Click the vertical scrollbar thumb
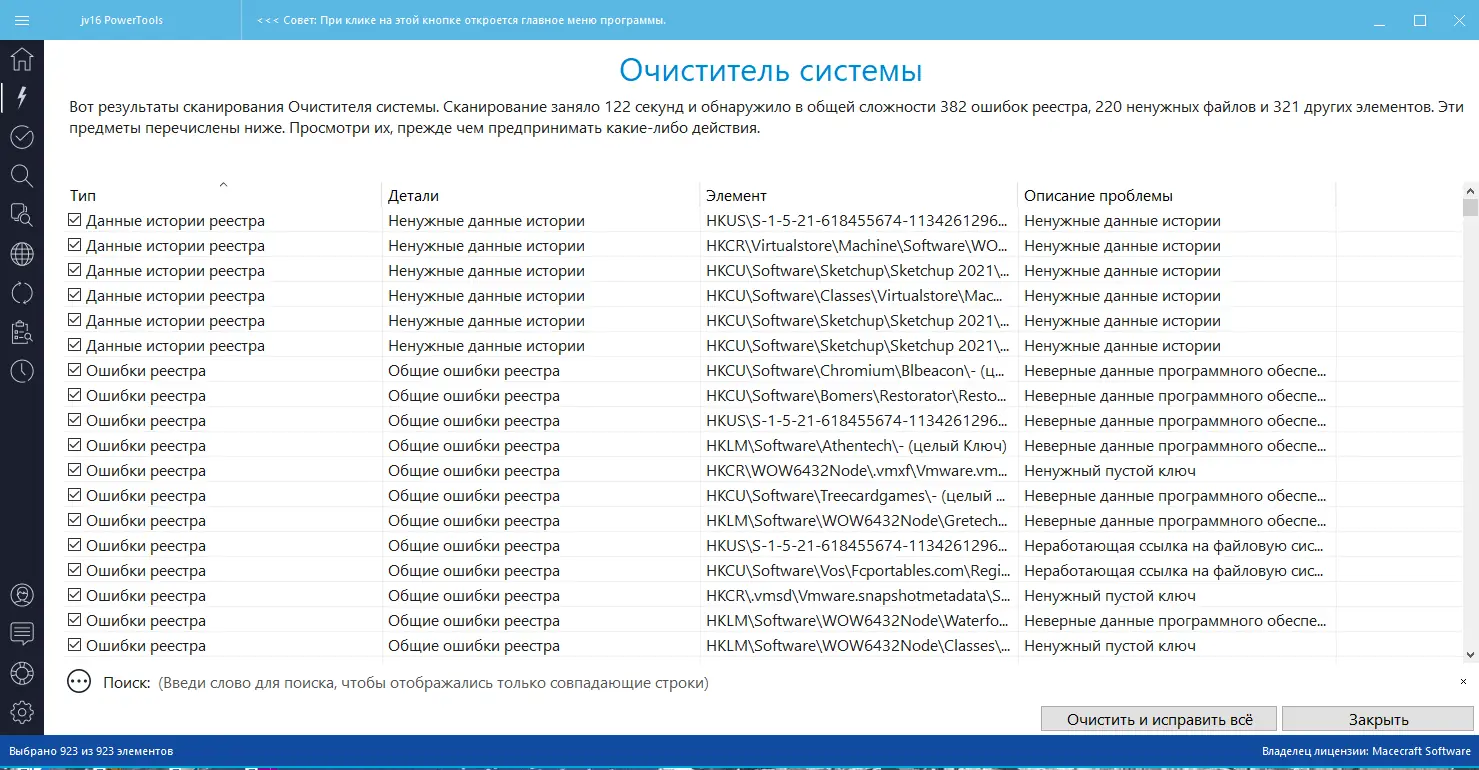This screenshot has height=770, width=1479. pos(1470,208)
